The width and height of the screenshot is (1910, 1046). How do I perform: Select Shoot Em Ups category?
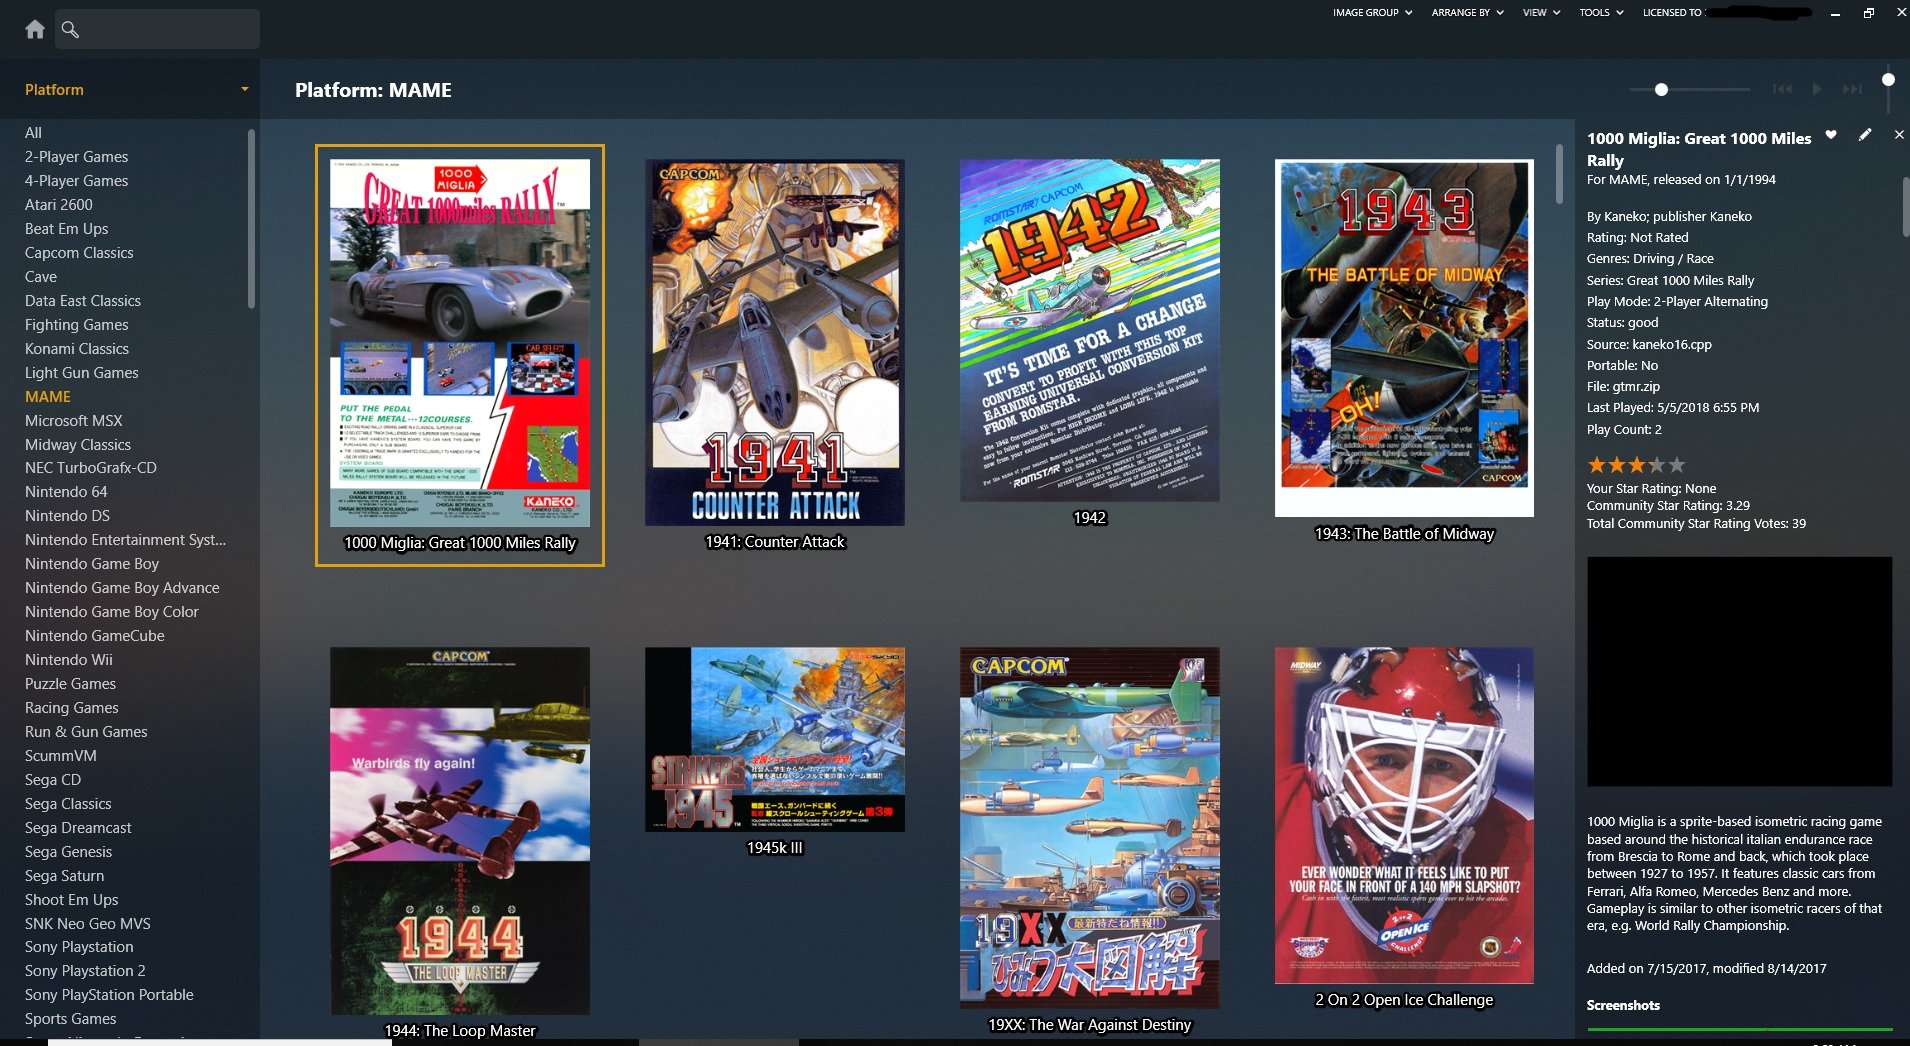point(71,899)
